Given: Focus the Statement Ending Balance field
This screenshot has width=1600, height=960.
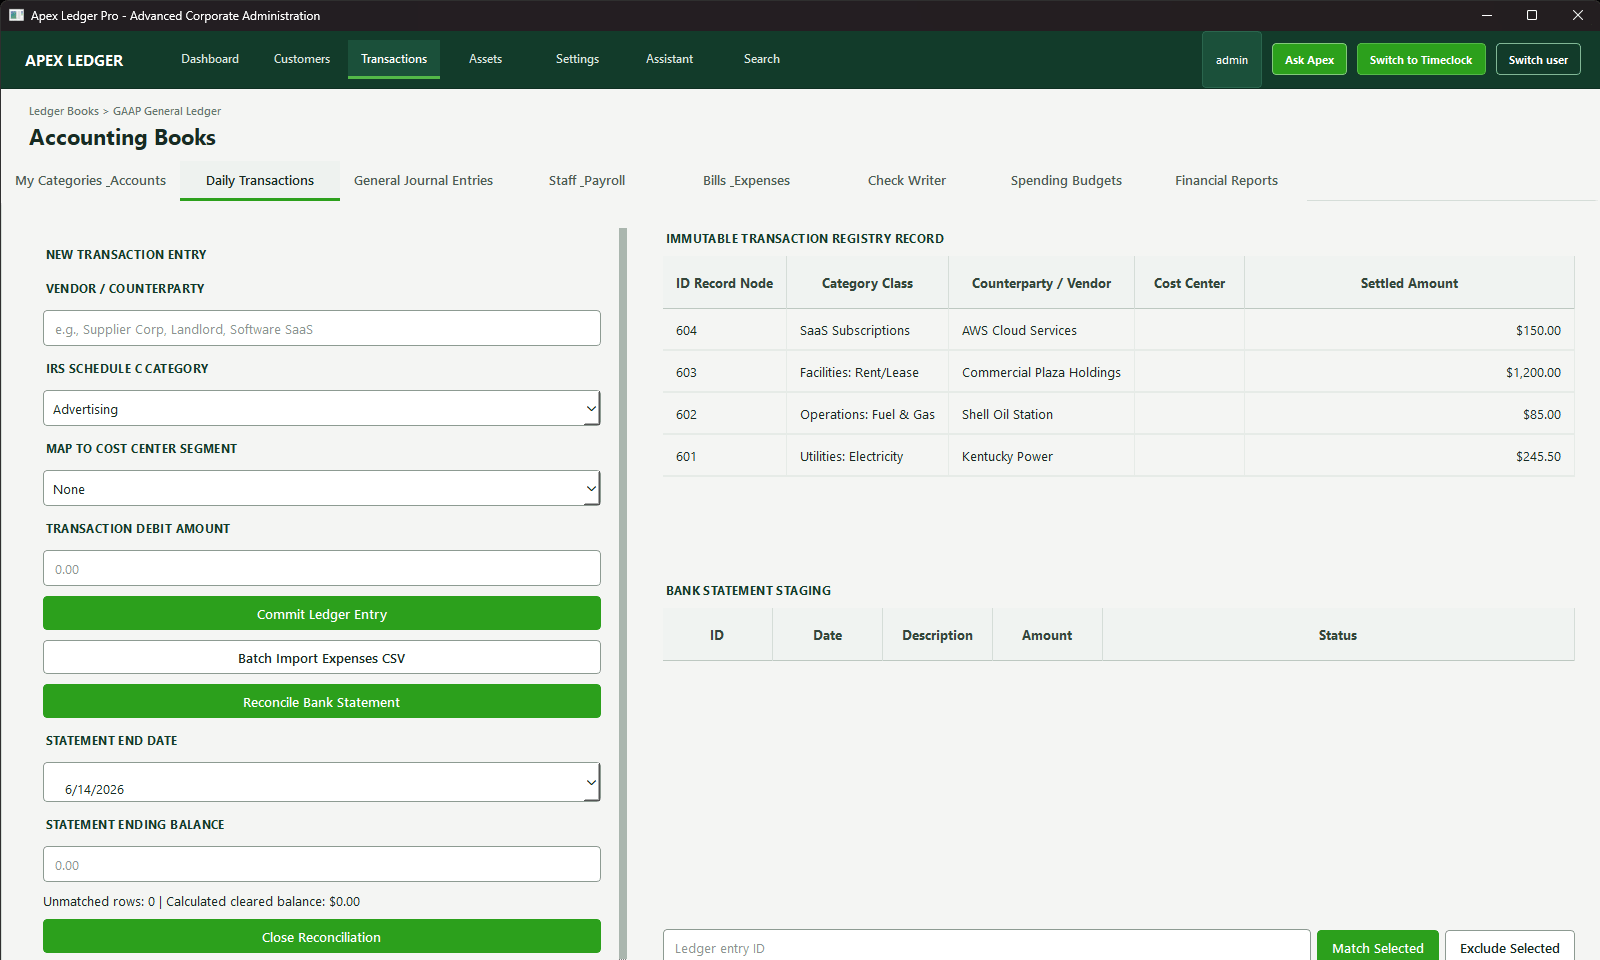Looking at the screenshot, I should coord(322,865).
